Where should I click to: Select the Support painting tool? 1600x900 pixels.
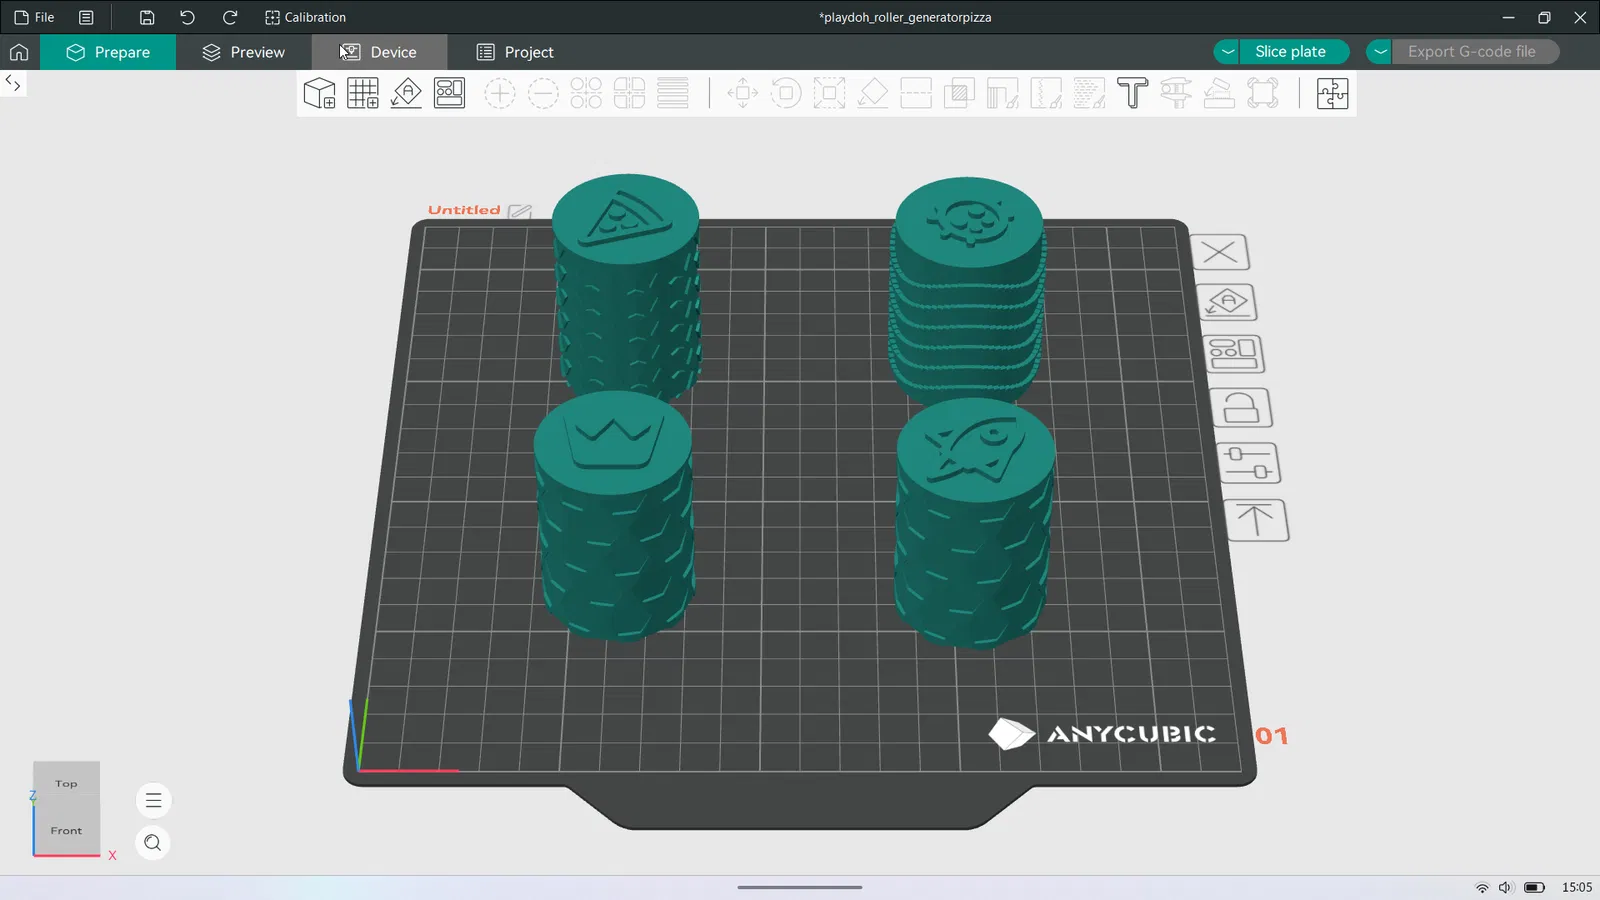point(1002,93)
